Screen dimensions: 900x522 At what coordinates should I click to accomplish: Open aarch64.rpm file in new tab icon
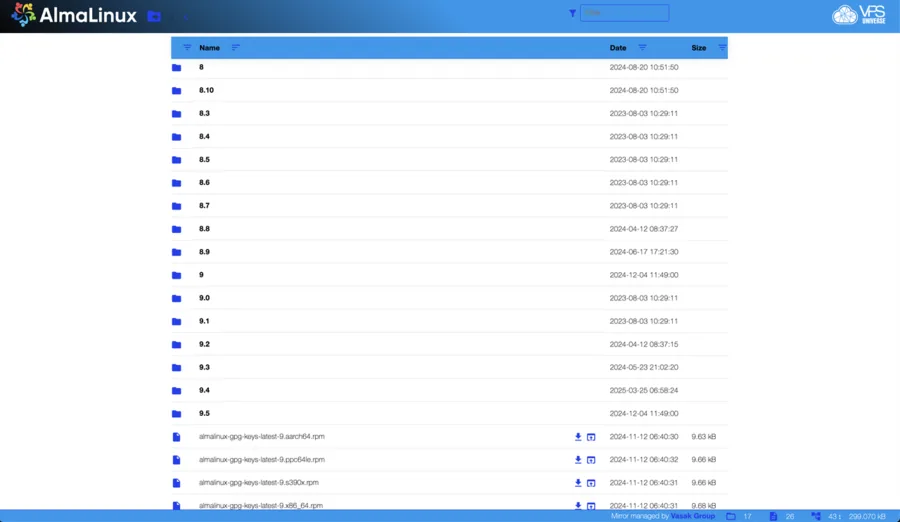click(591, 437)
